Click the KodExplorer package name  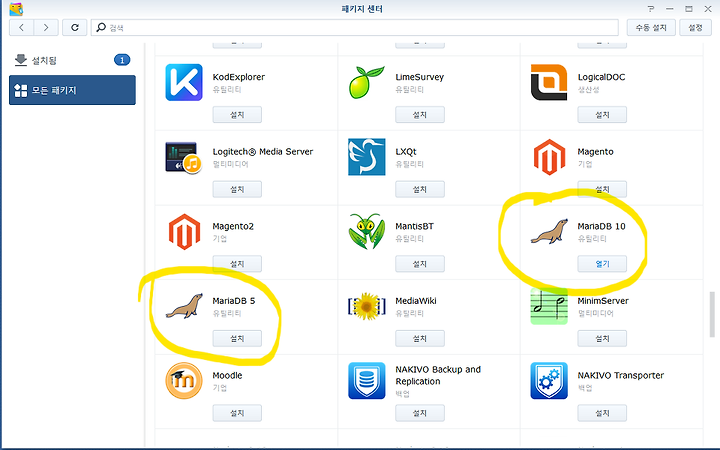point(238,77)
